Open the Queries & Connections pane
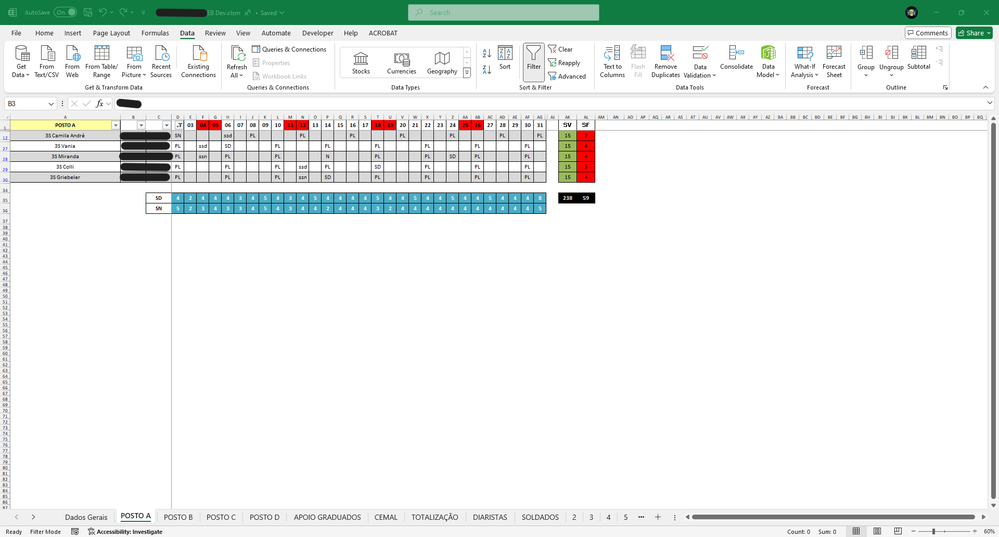Screen dimensions: 999x537 point(289,49)
